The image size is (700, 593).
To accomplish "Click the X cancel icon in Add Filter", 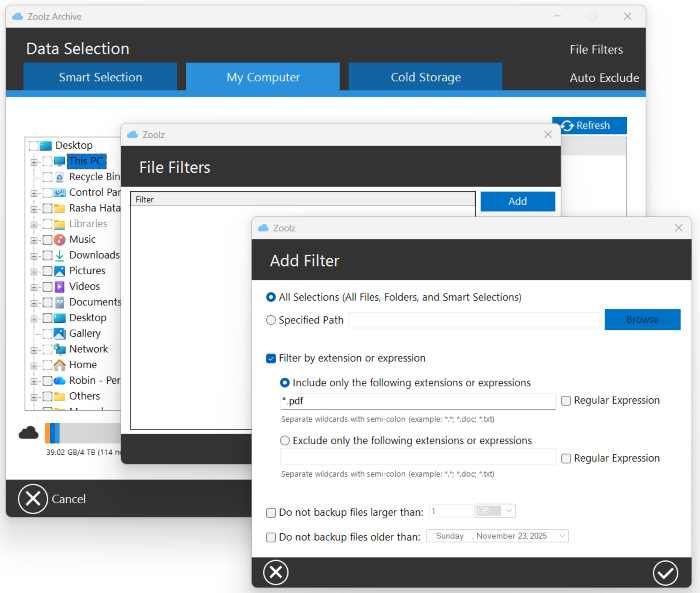I will 275,572.
